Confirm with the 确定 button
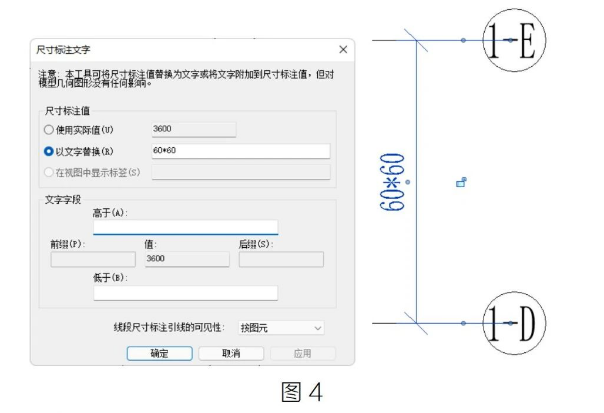This screenshot has height=413, width=604. tap(159, 353)
